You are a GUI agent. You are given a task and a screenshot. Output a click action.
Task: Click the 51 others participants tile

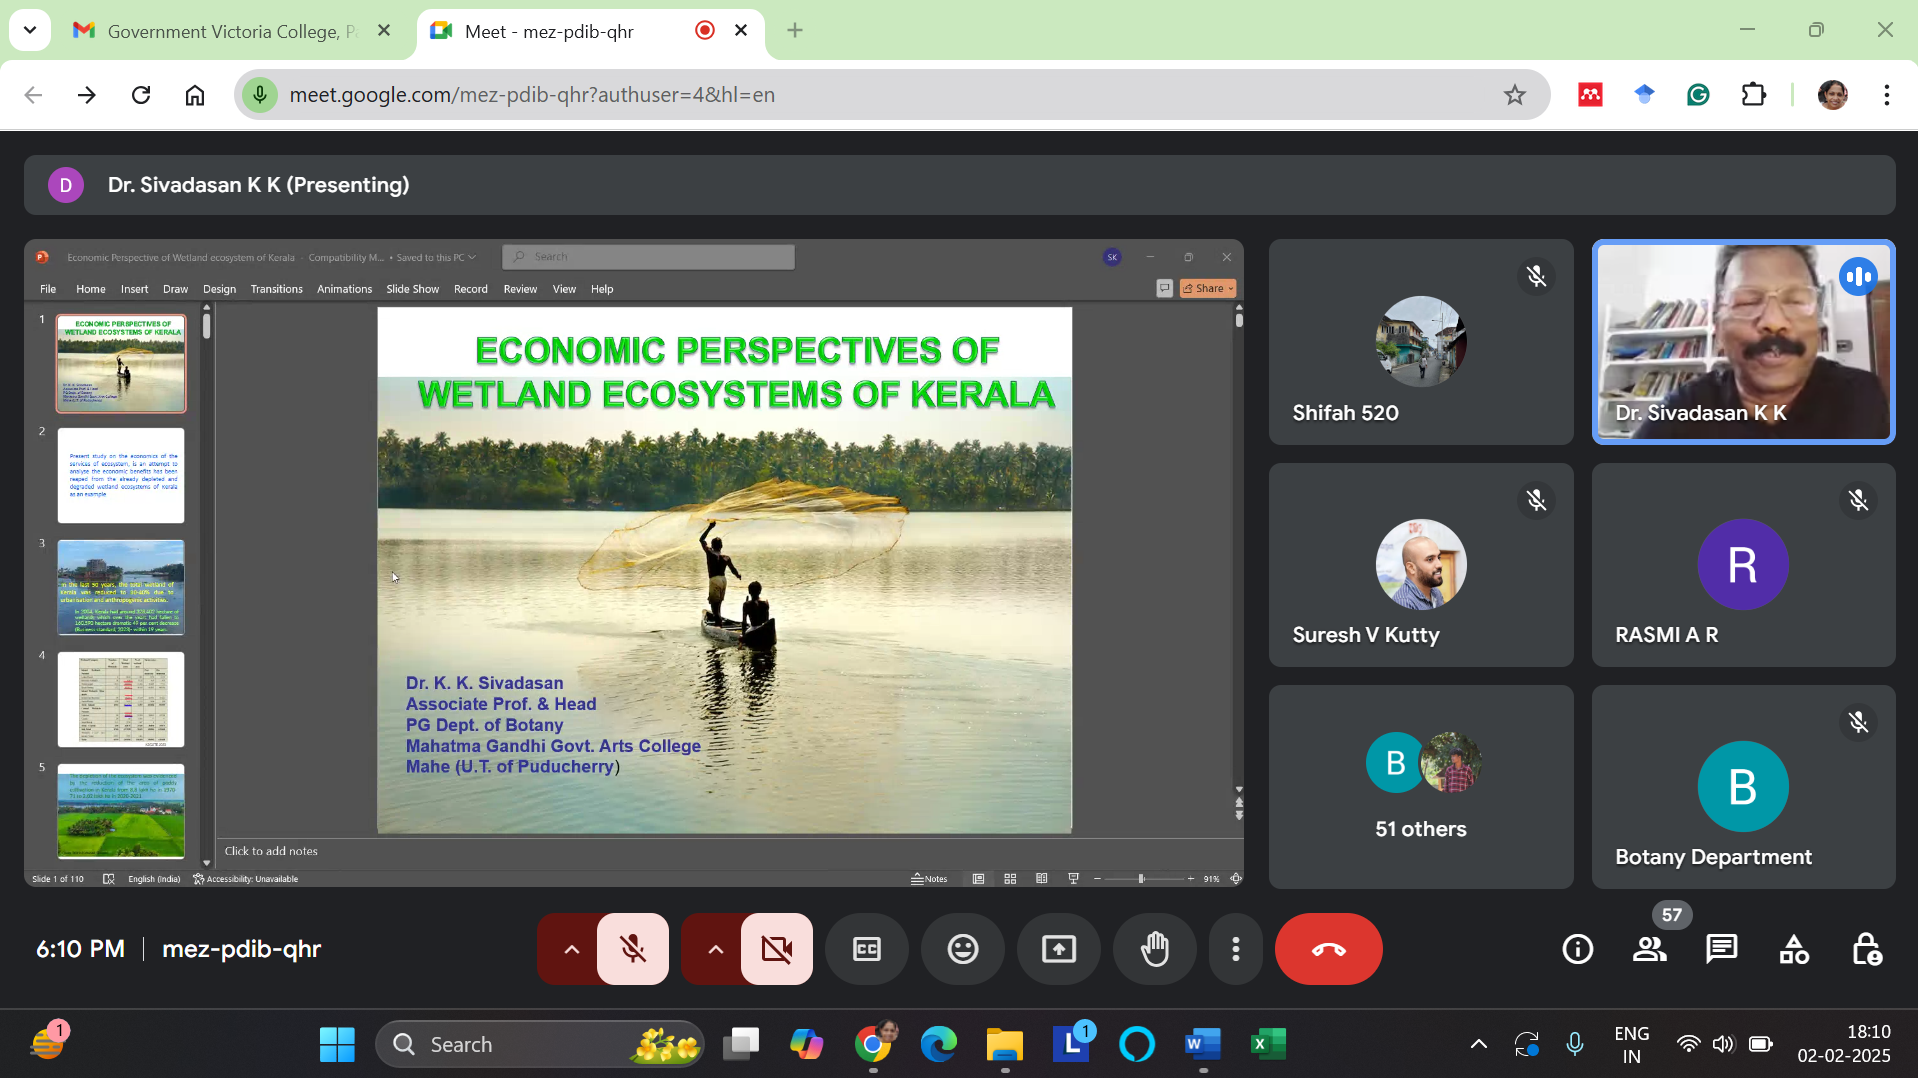pos(1420,787)
